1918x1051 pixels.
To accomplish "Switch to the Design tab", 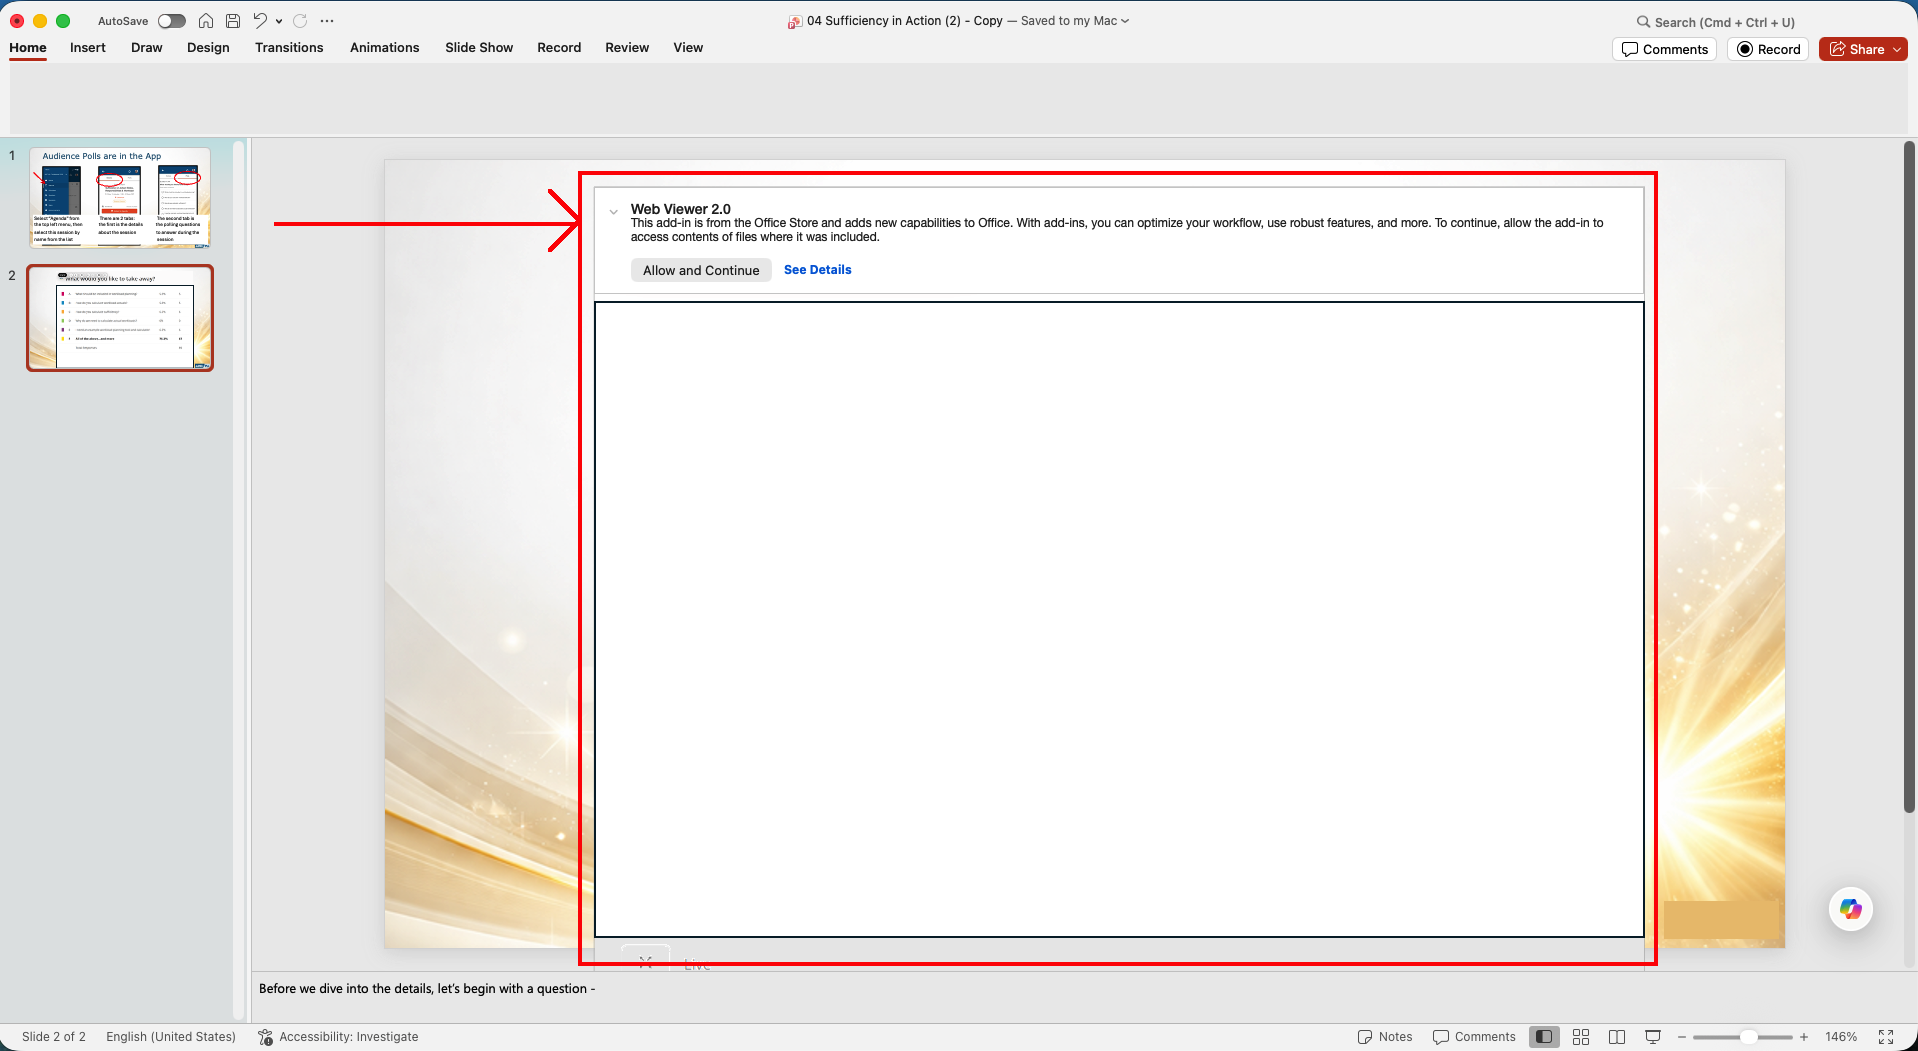I will point(208,48).
